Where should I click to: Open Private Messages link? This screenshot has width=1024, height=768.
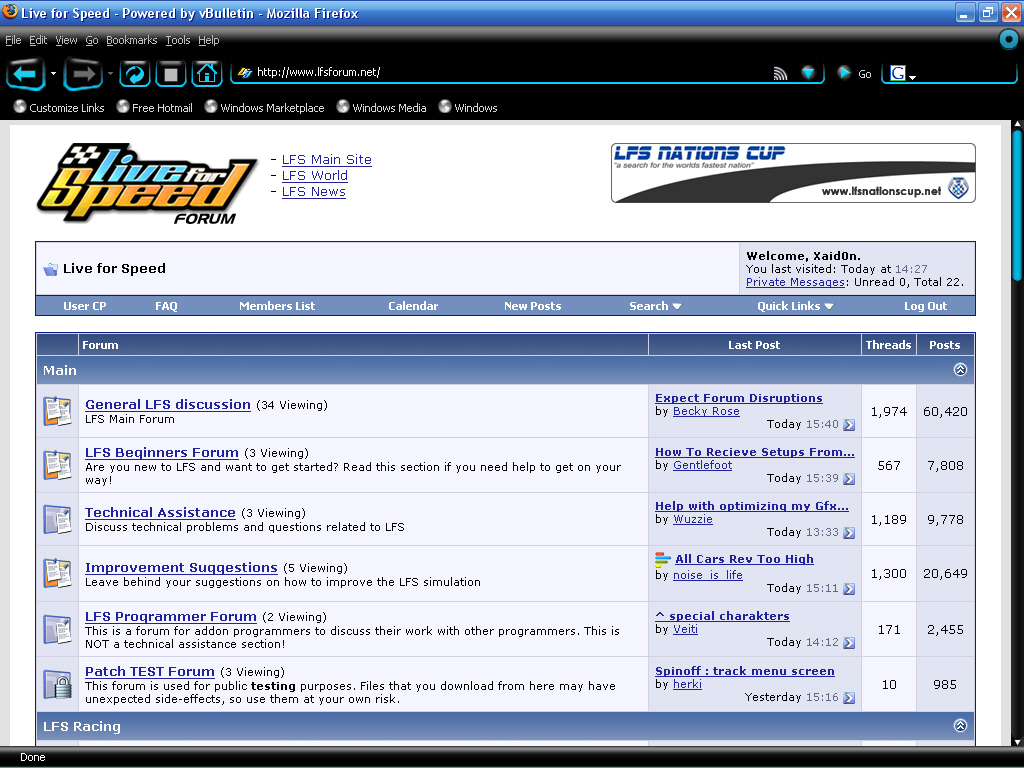click(795, 282)
